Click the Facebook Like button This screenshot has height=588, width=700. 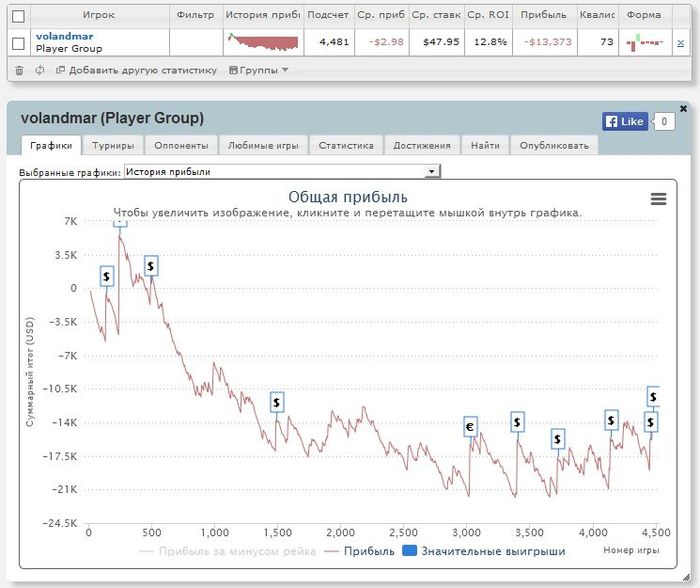[625, 121]
